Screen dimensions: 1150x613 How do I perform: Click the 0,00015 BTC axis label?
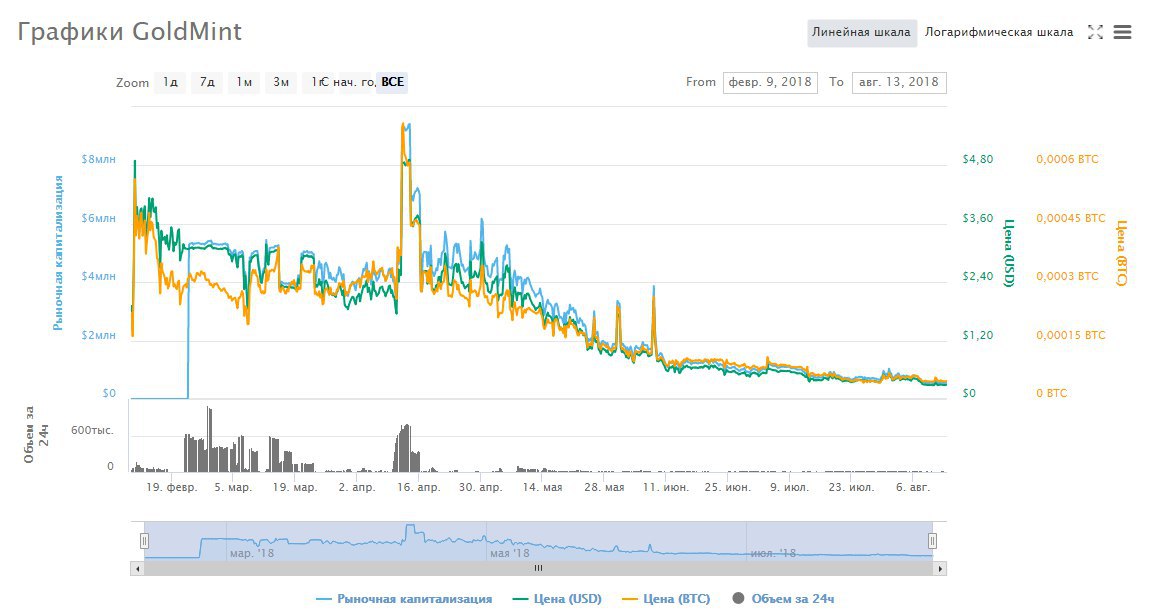(1070, 335)
